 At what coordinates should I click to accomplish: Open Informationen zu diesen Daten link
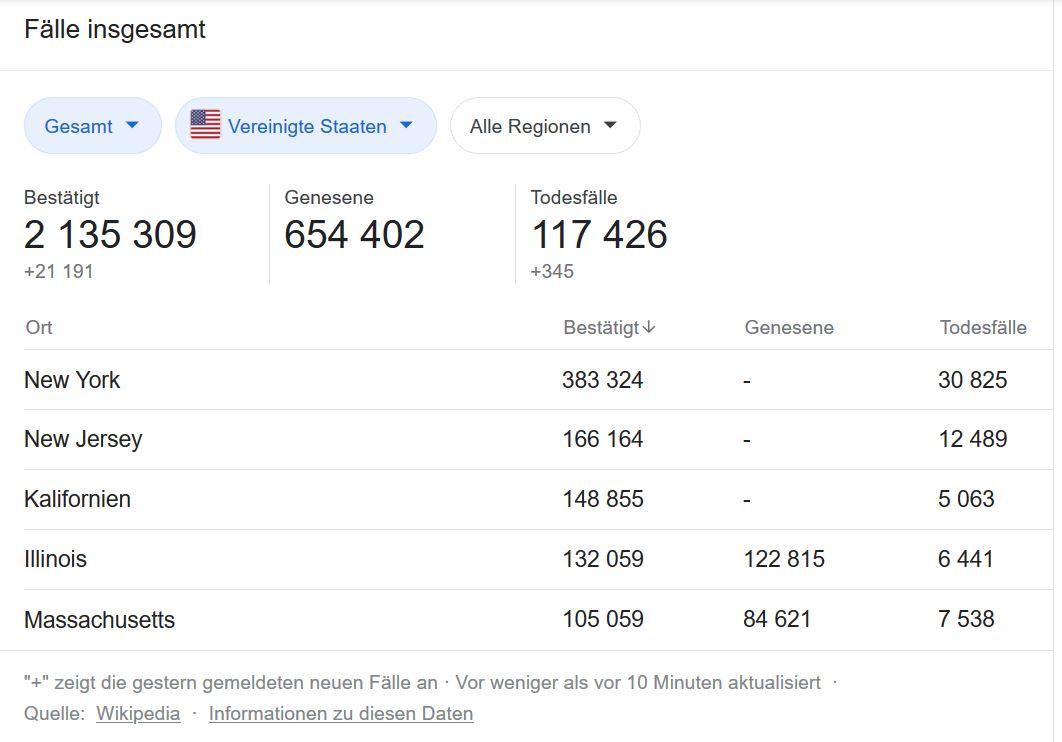coord(340,714)
